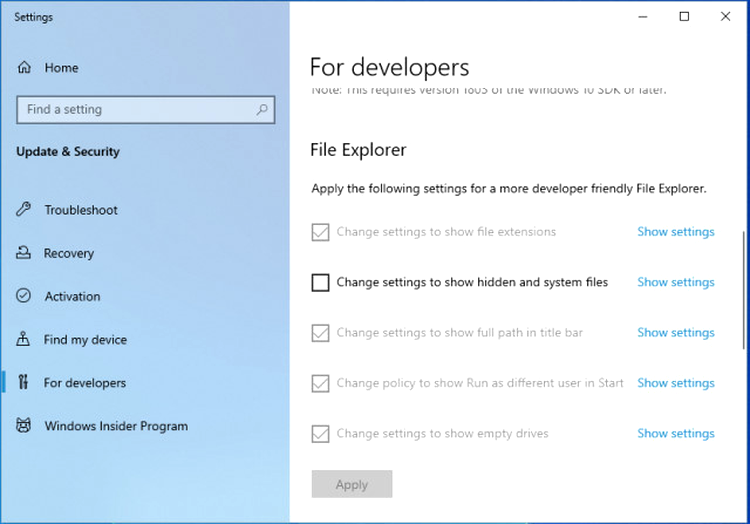Screen dimensions: 750x524
Task: Click the 'Apply the following settings' description text
Action: point(508,188)
